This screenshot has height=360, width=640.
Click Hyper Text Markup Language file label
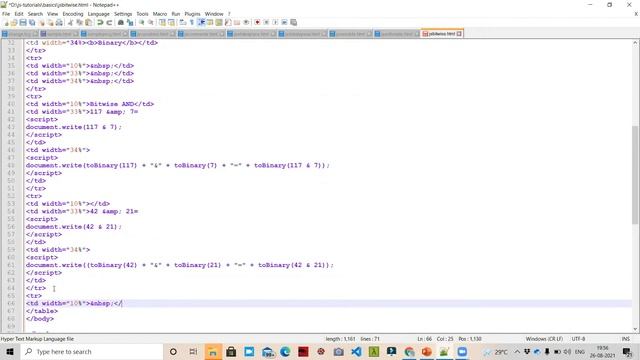coord(37,339)
